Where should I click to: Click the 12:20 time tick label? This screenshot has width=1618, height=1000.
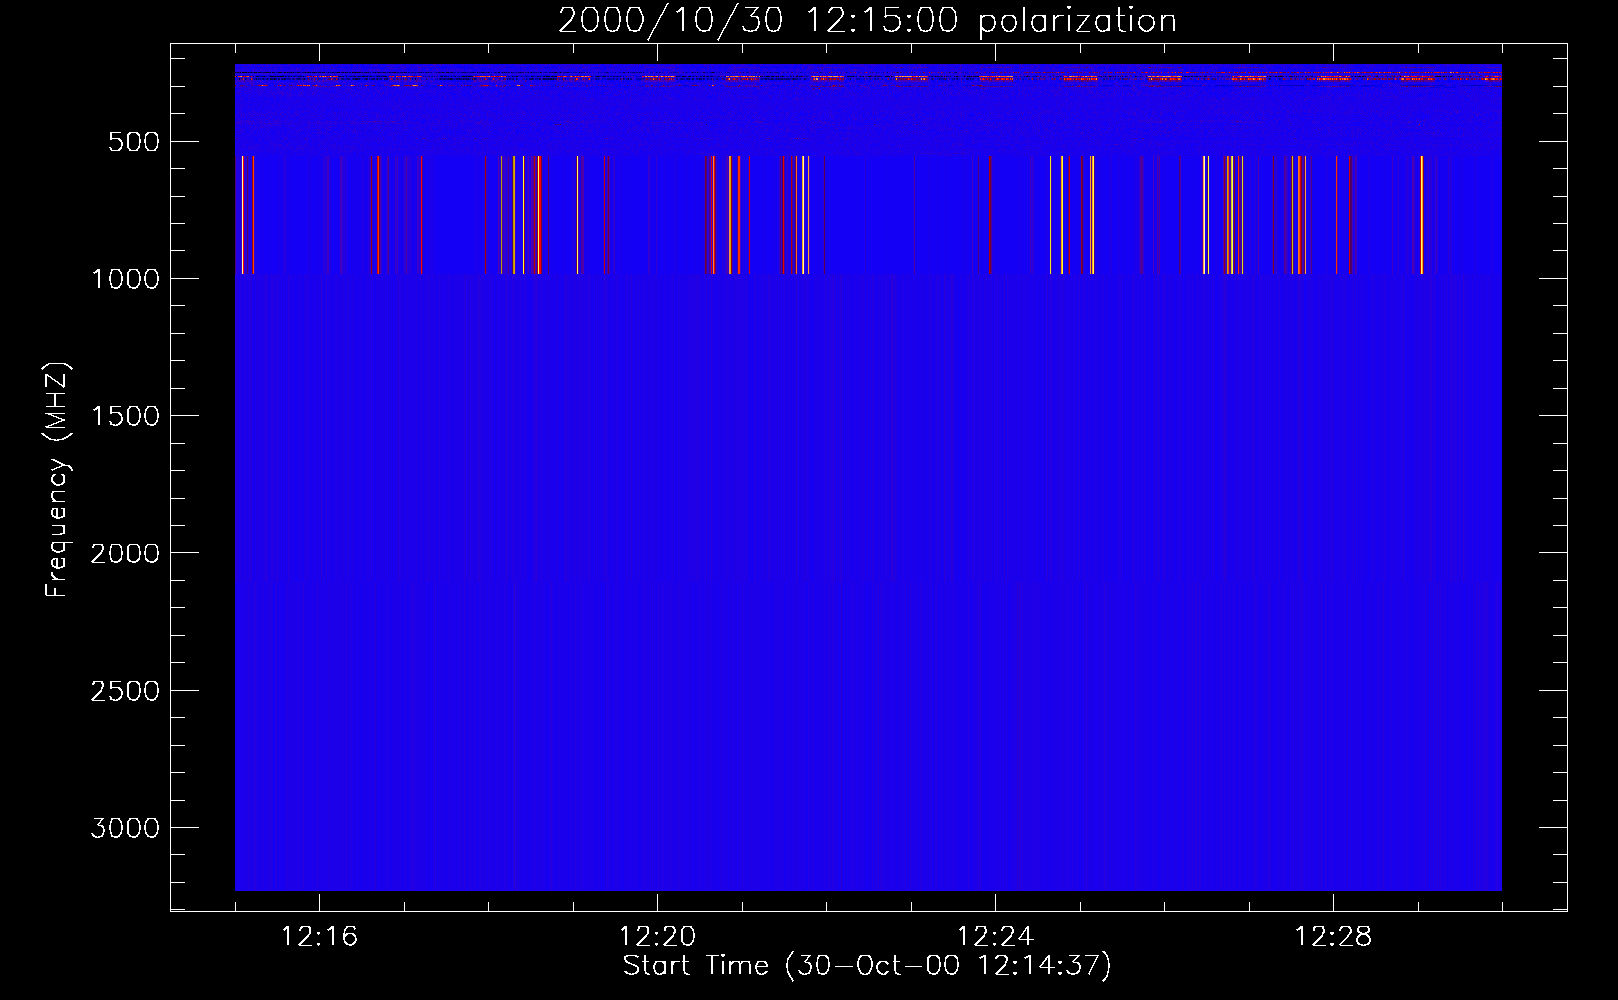click(x=657, y=937)
